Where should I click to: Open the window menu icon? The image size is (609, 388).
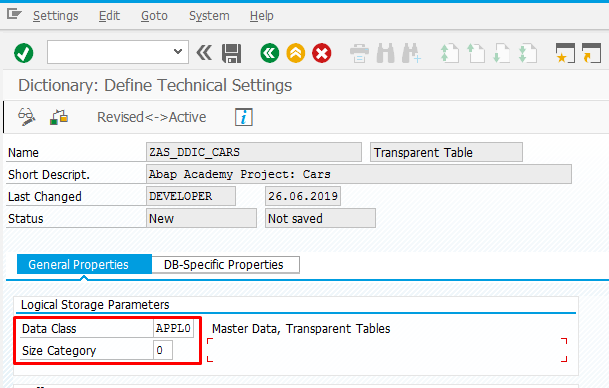click(x=14, y=15)
